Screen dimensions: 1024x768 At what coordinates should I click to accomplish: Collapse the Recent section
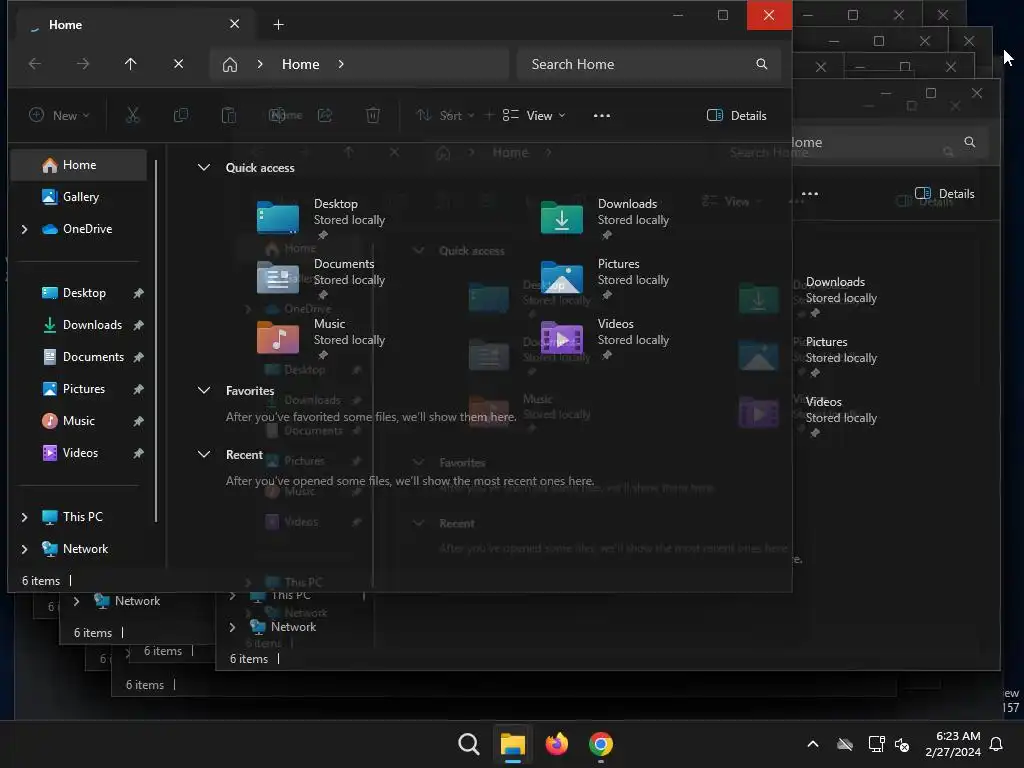point(204,455)
